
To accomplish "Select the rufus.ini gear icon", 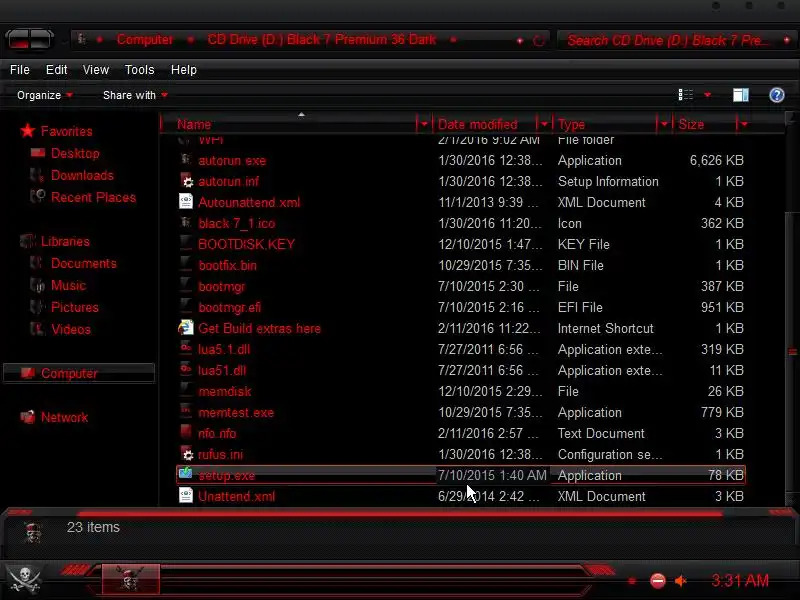I will click(187, 454).
